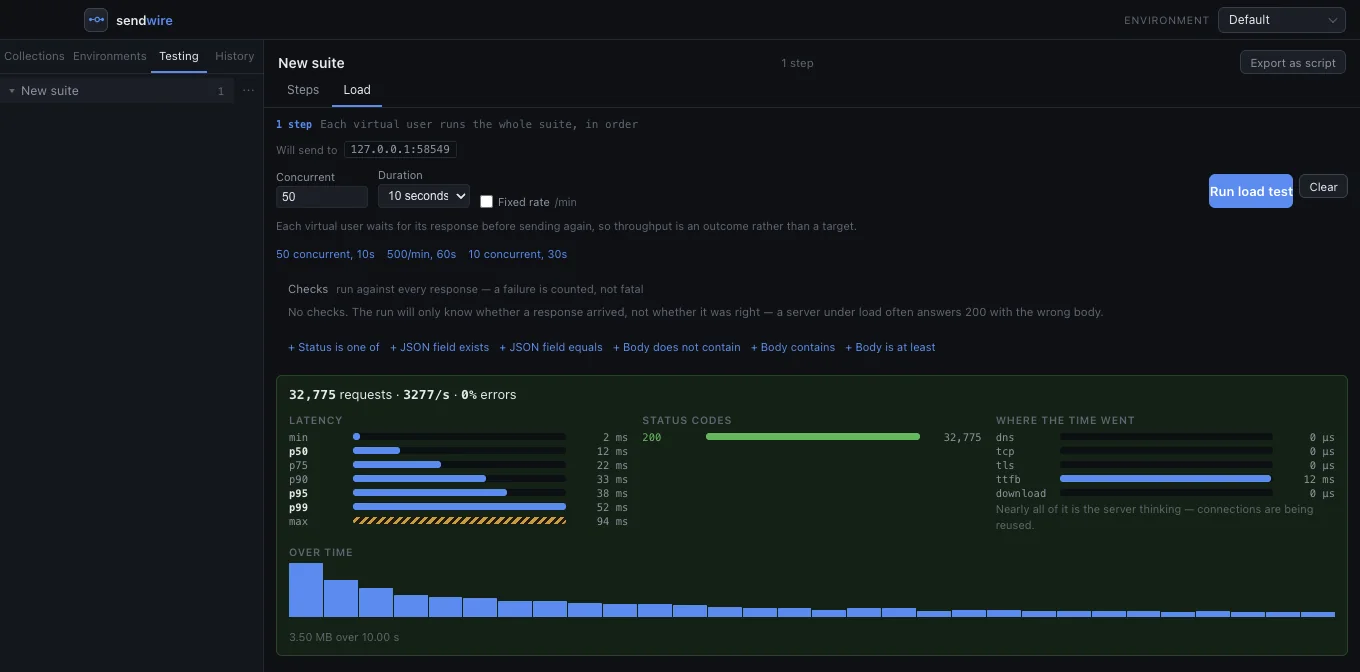Screen dimensions: 1360x672
Task: Add a 'Status is one of' check
Action: (x=334, y=347)
